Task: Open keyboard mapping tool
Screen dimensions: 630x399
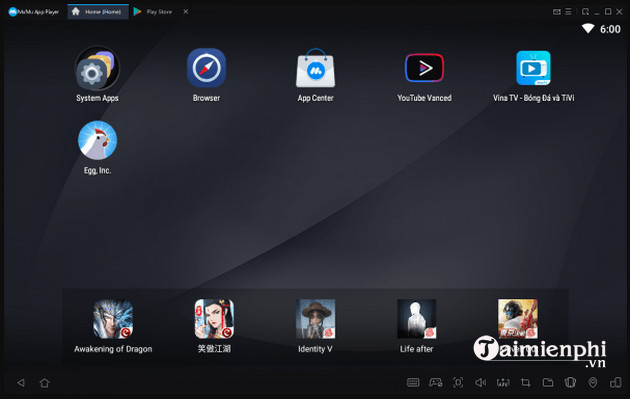Action: click(x=413, y=383)
